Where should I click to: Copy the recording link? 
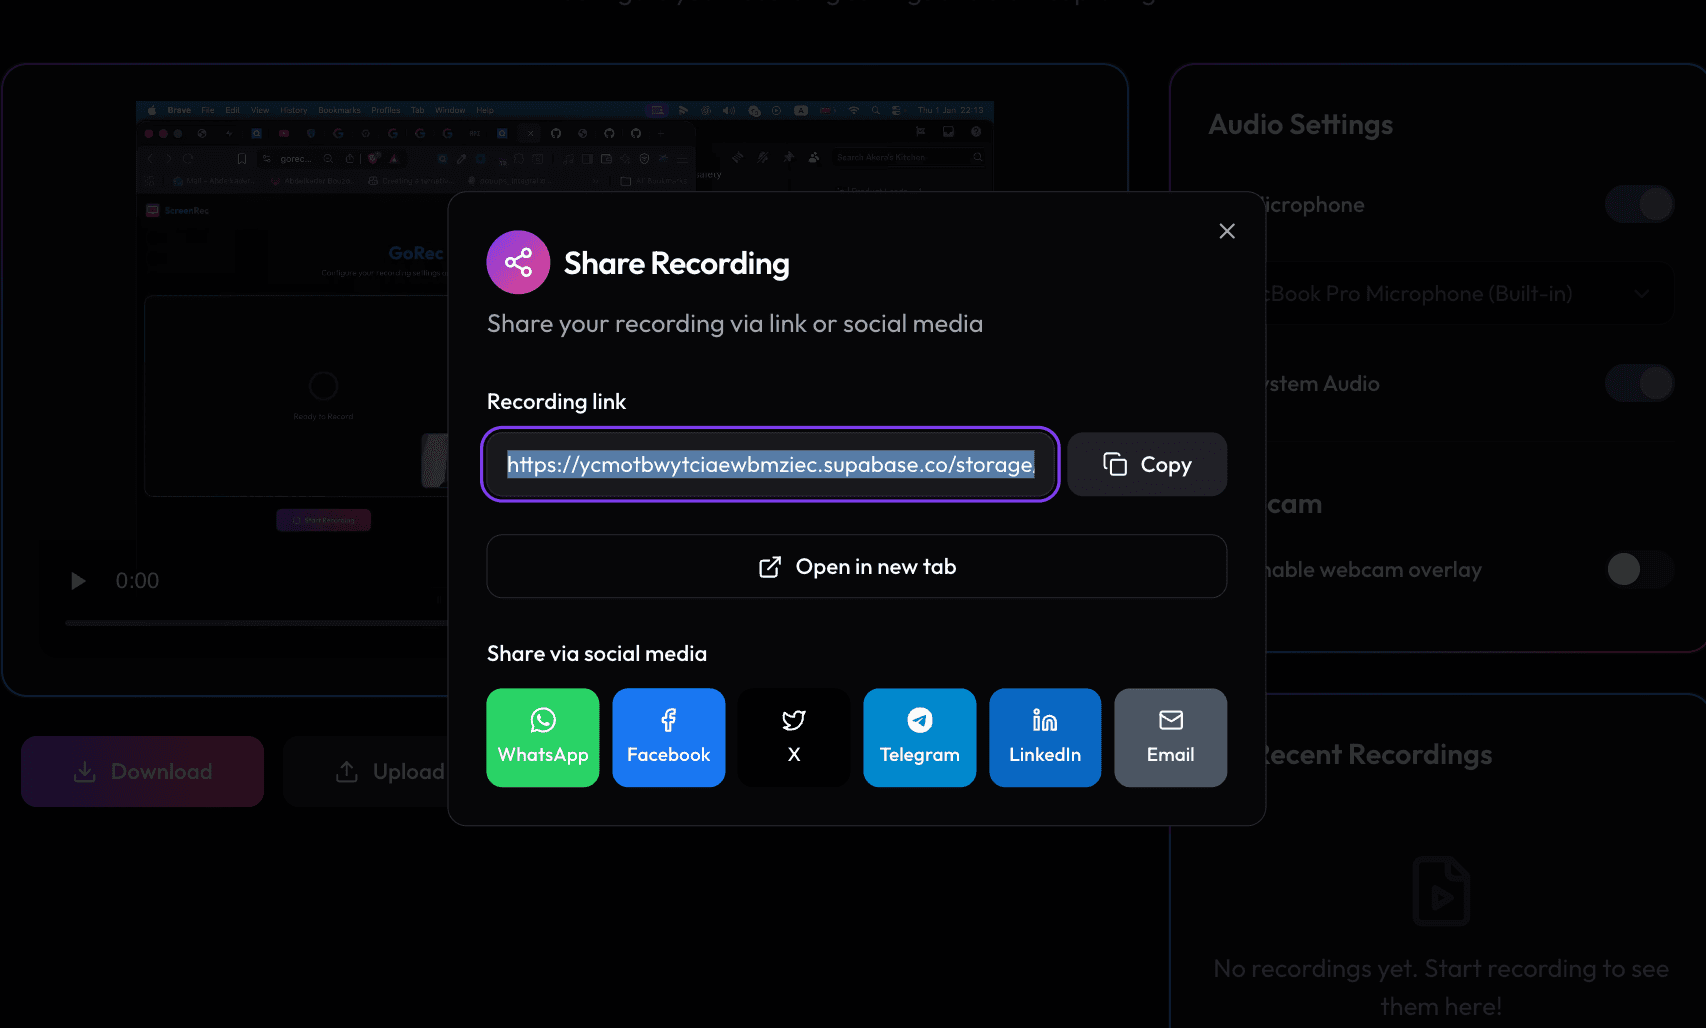pos(1147,464)
